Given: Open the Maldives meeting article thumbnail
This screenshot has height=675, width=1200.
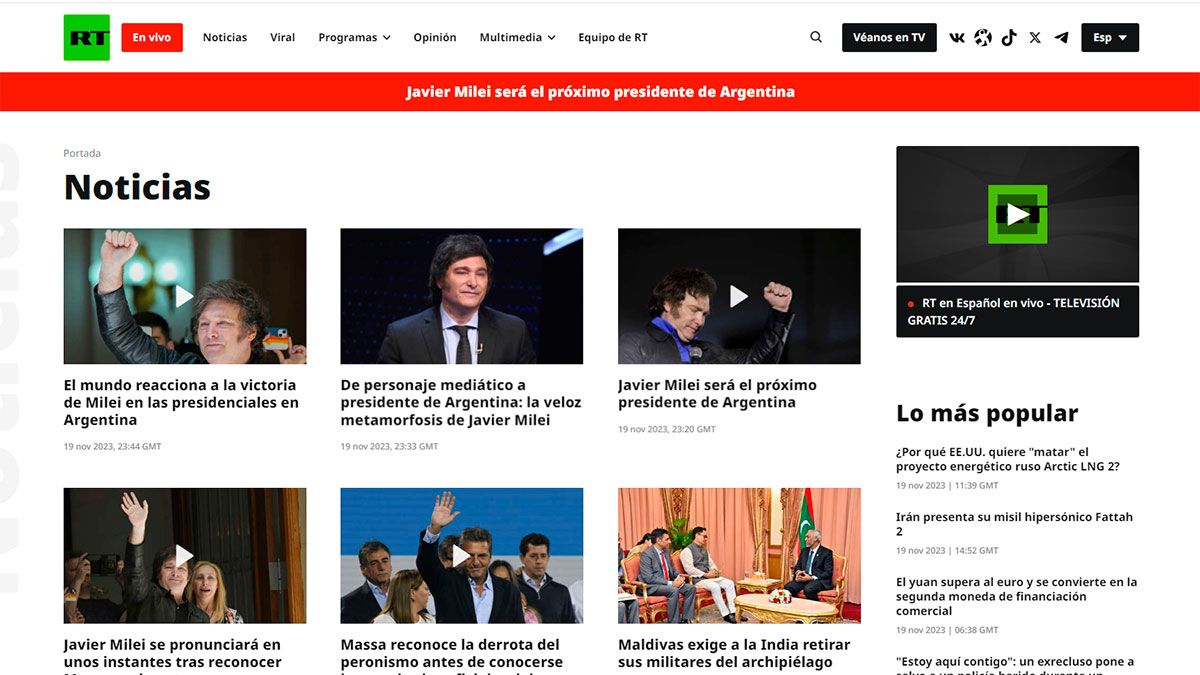Looking at the screenshot, I should [739, 556].
